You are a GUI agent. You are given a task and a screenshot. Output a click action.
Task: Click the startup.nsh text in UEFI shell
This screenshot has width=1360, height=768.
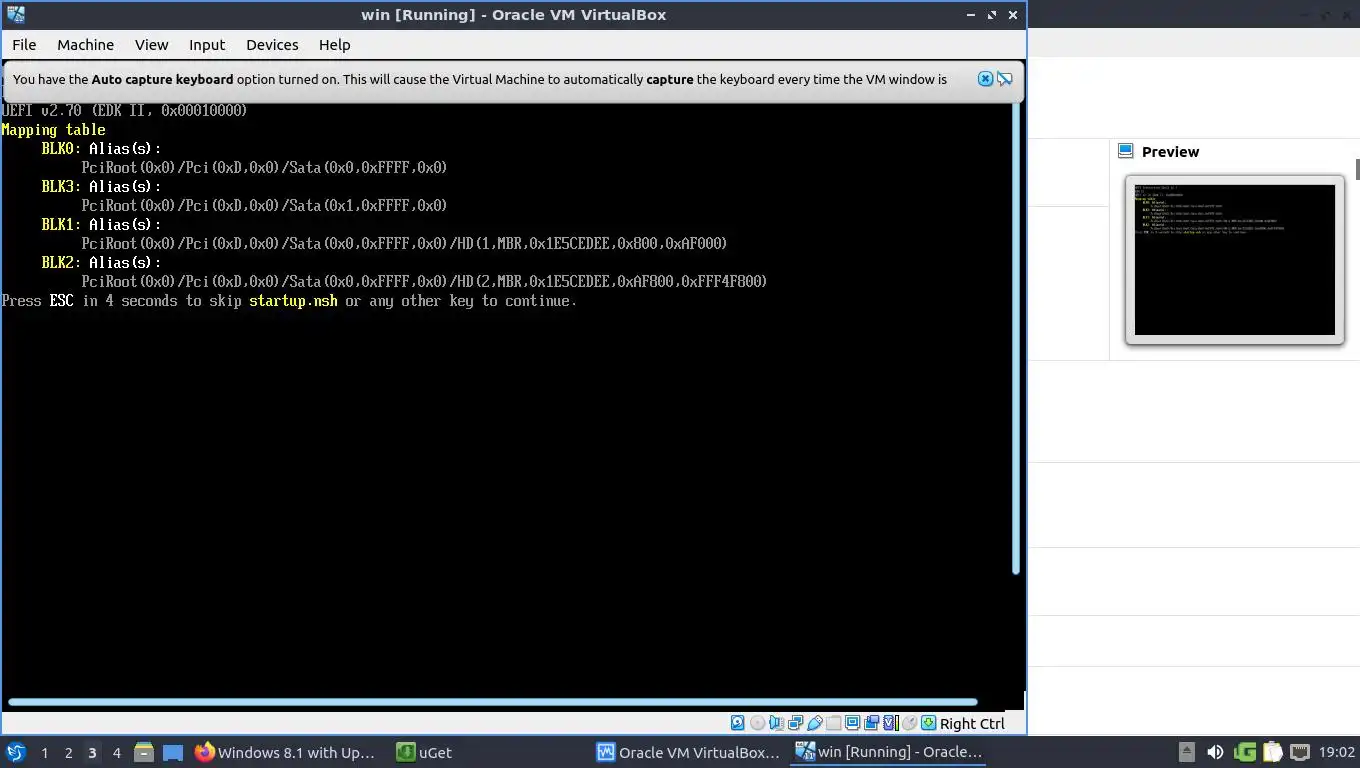point(293,301)
